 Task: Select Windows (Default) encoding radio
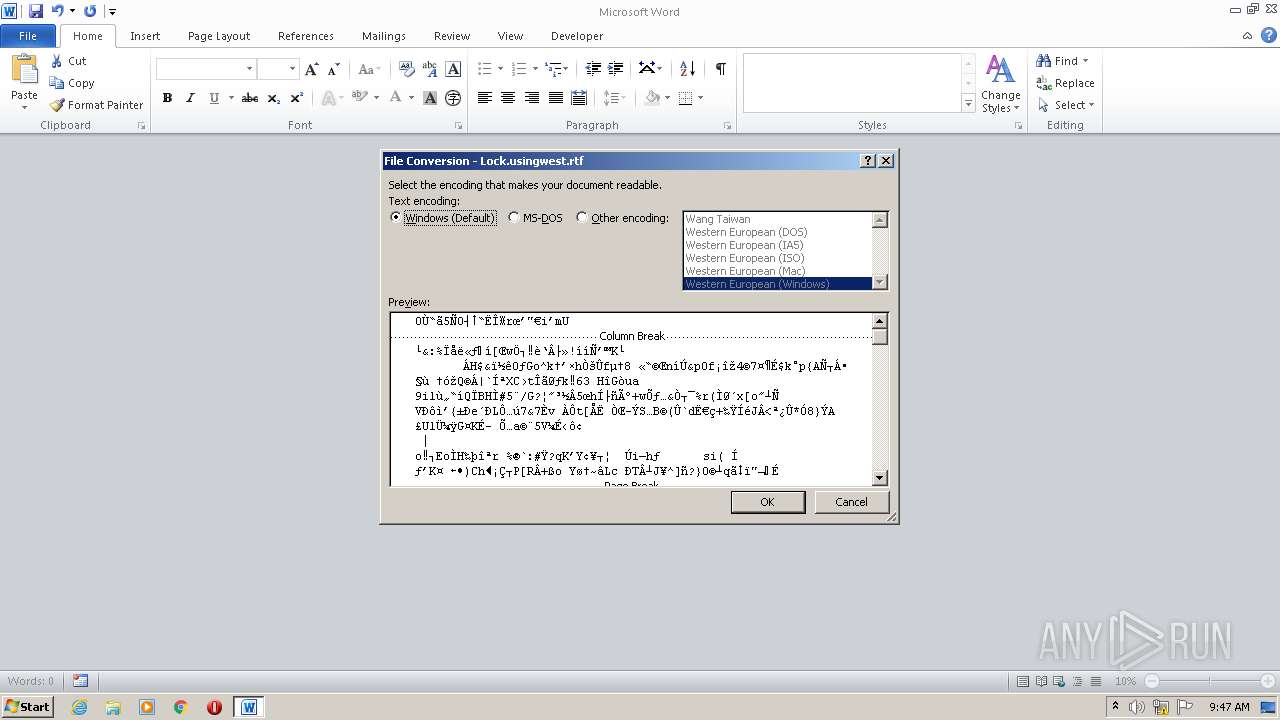395,218
